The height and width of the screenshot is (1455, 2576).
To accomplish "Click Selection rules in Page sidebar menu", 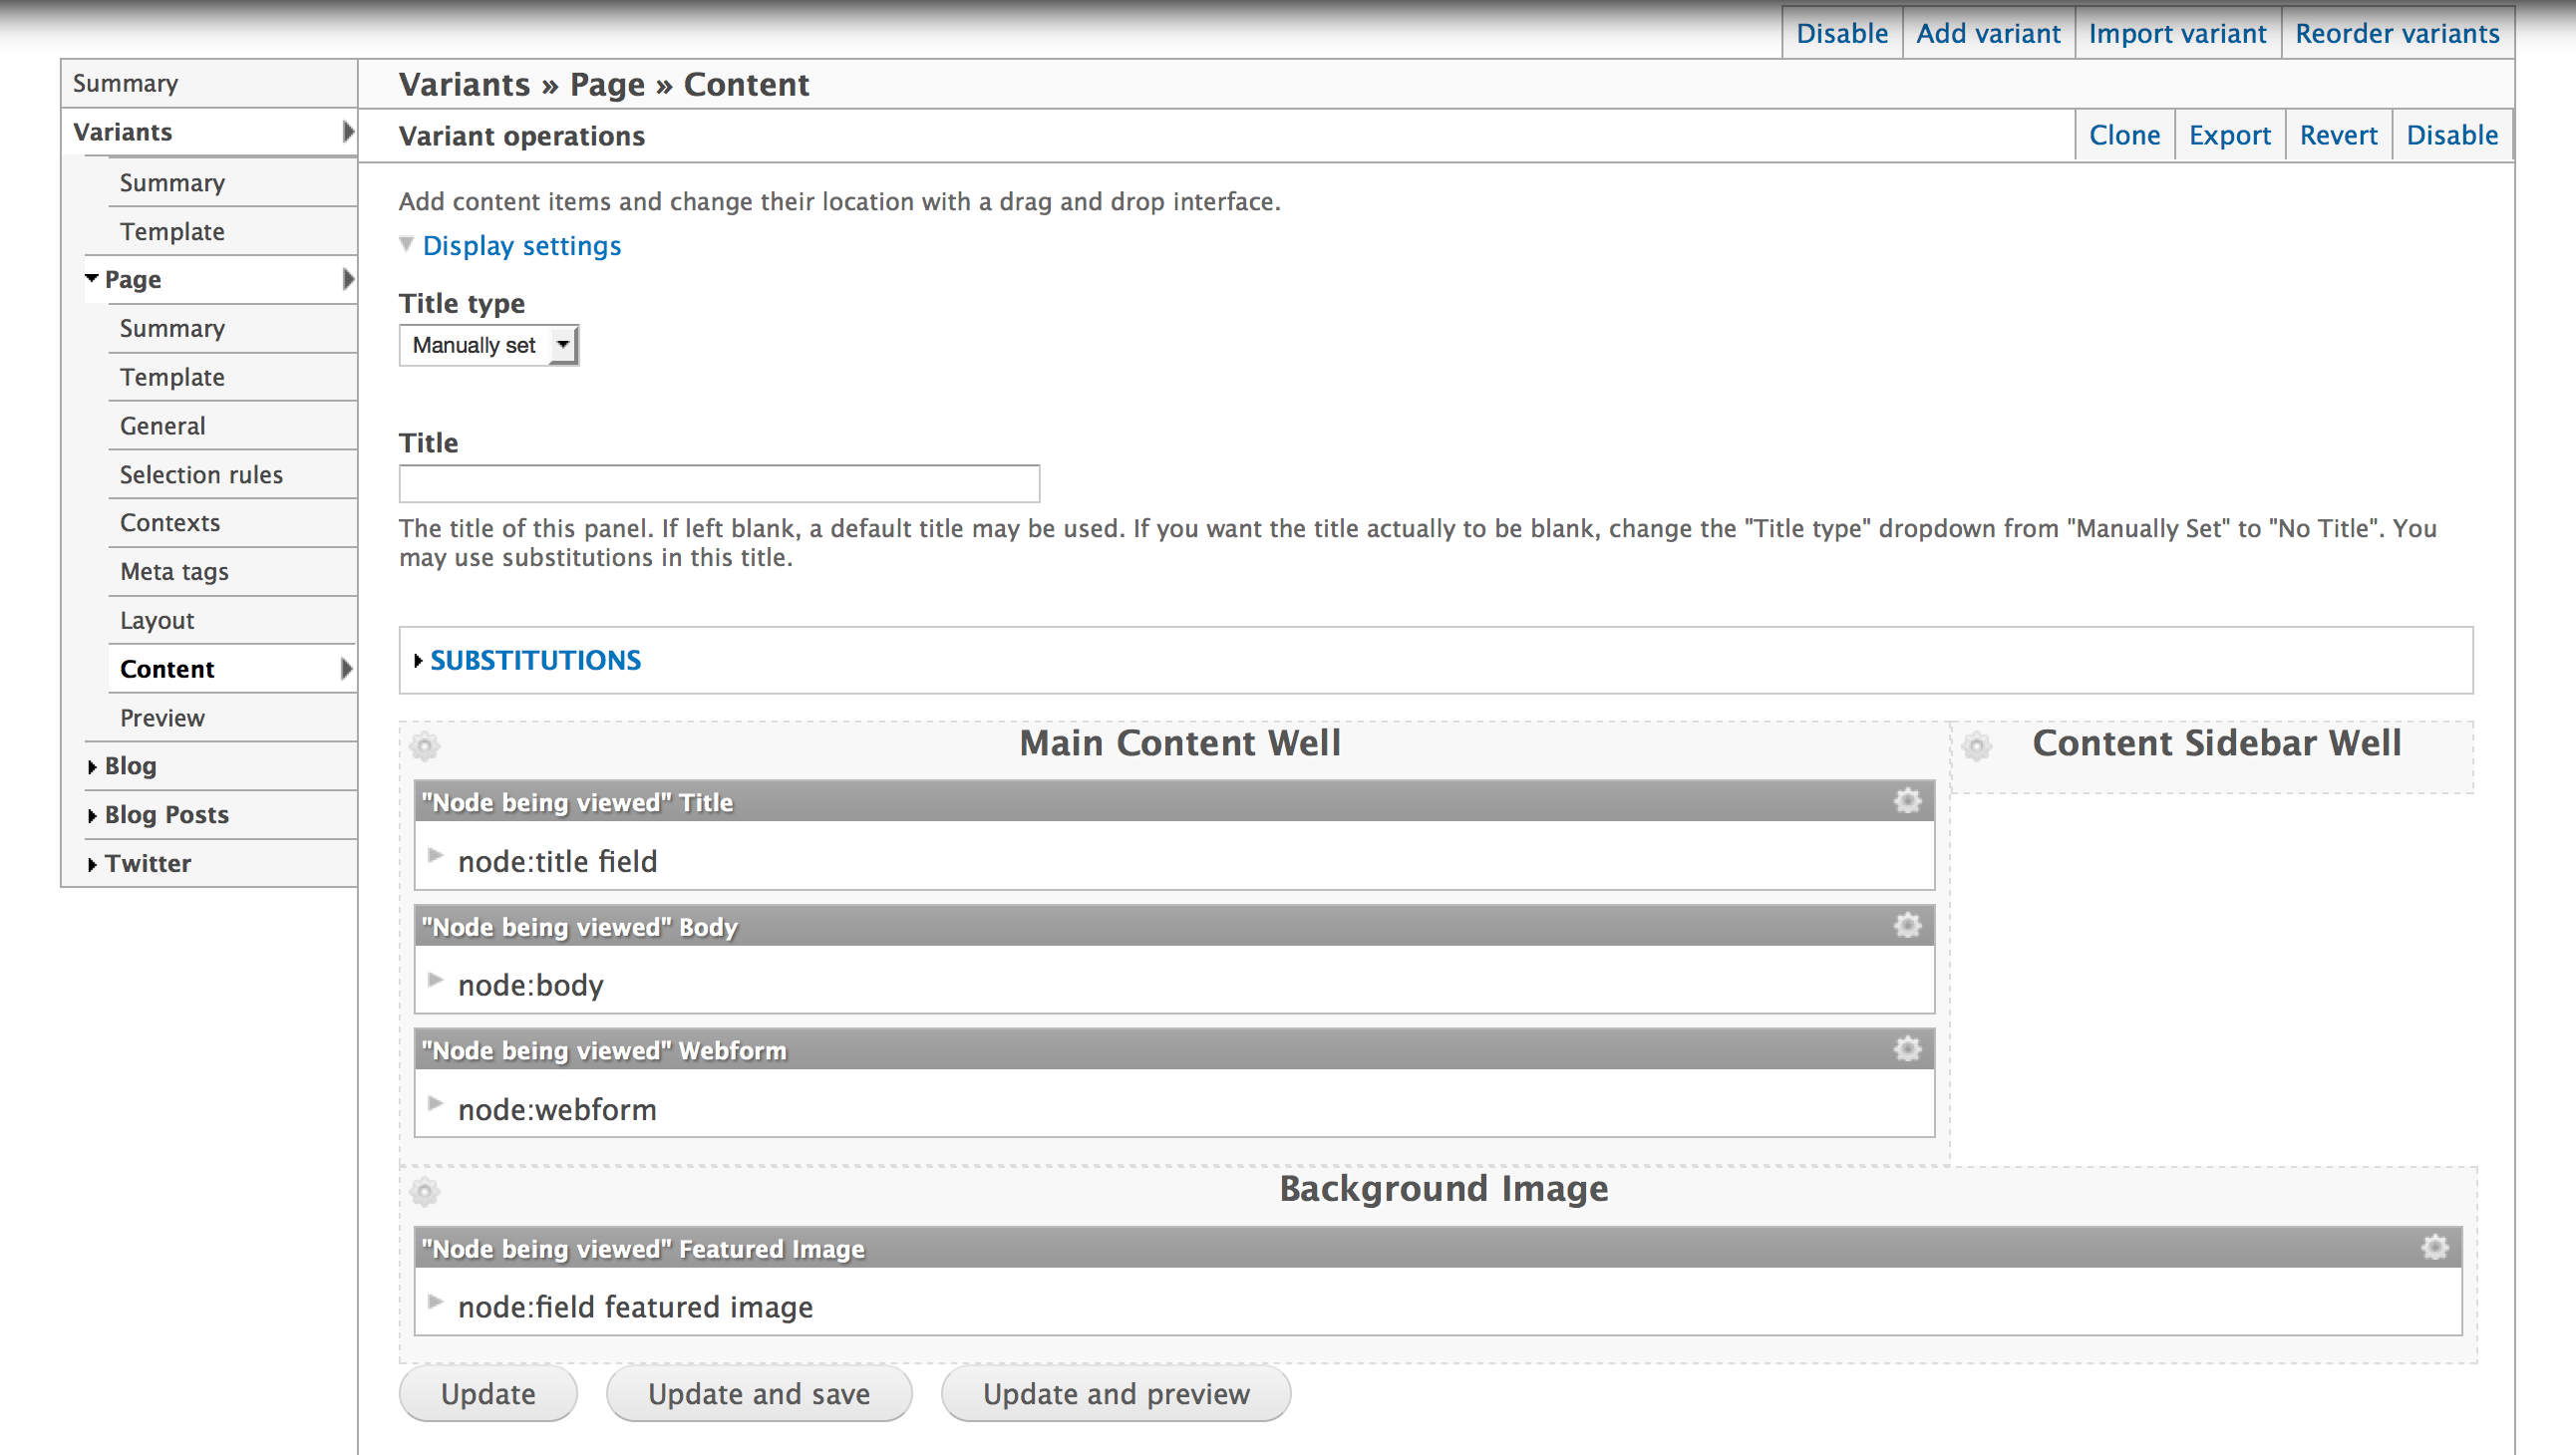I will point(200,473).
